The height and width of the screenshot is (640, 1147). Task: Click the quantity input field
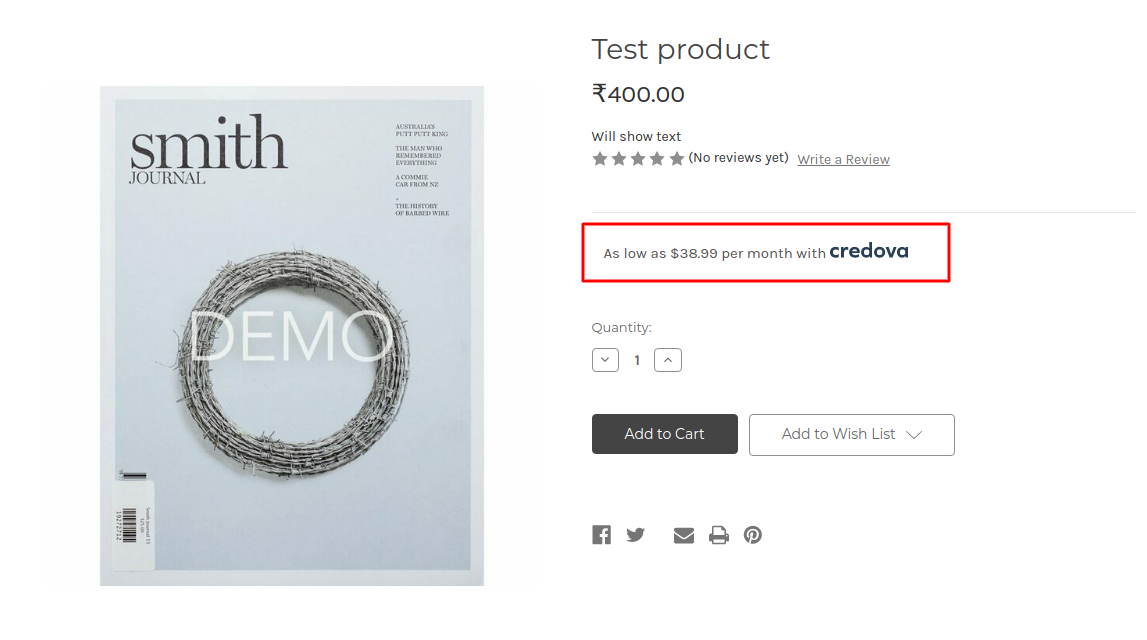click(637, 359)
